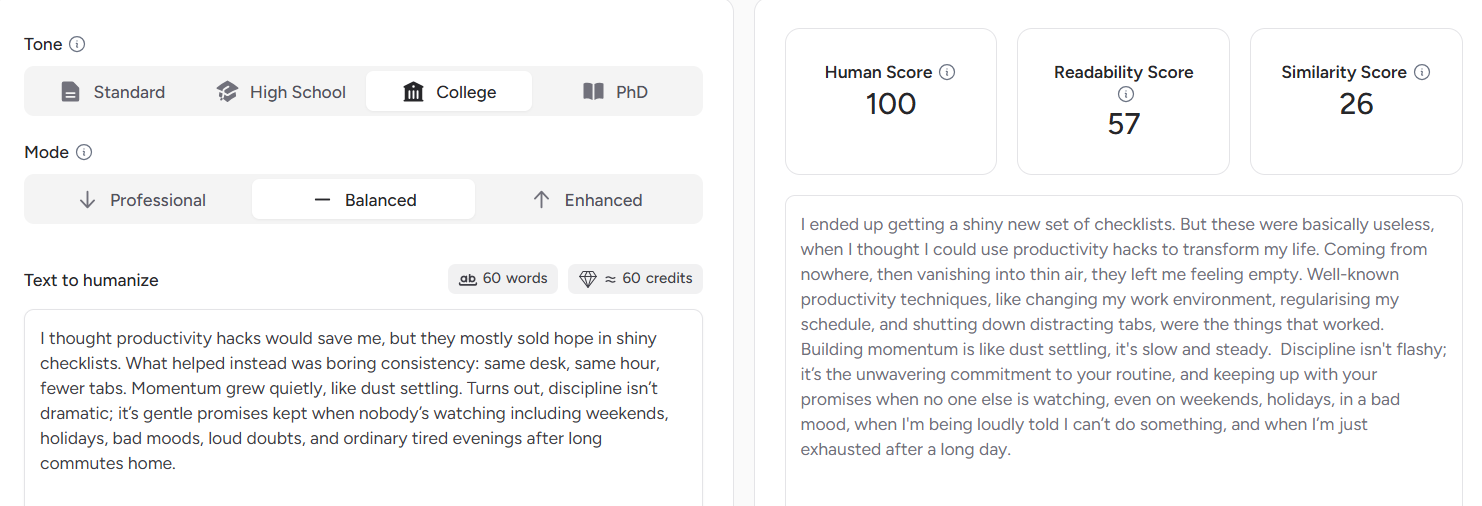The width and height of the screenshot is (1482, 506).
Task: Click the info icon next to Mode
Action: (84, 152)
